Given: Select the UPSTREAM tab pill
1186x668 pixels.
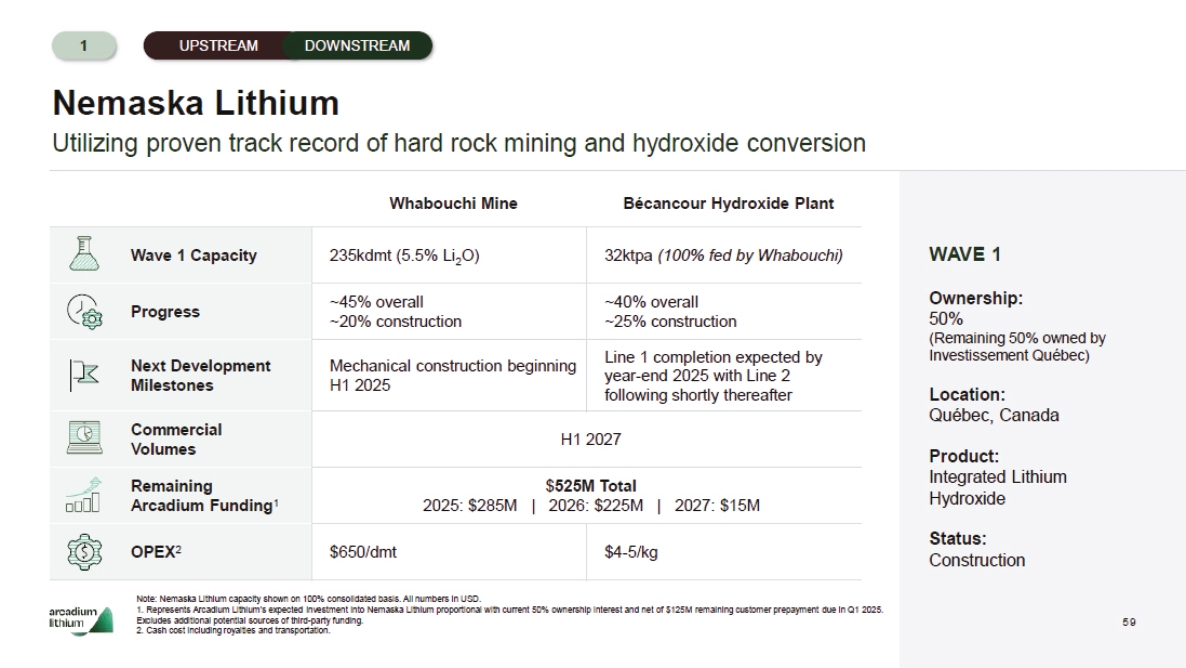Looking at the screenshot, I should pyautogui.click(x=217, y=45).
